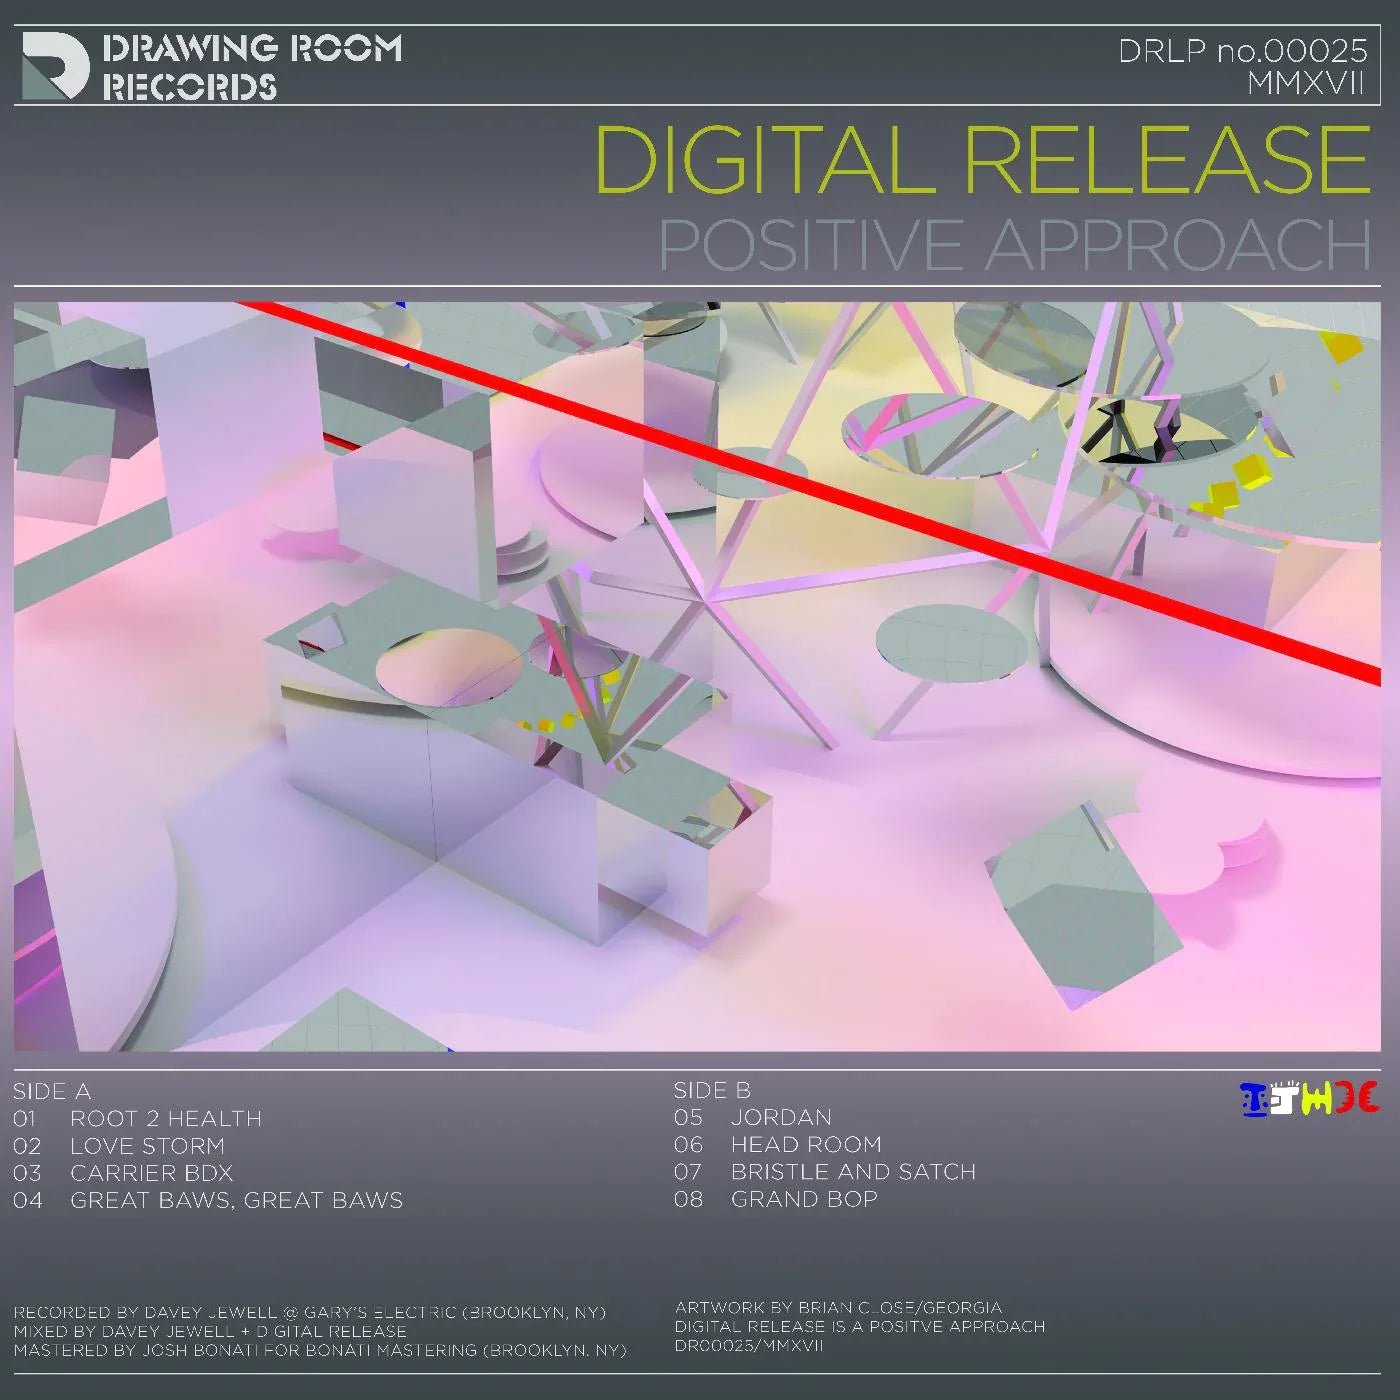This screenshot has width=1400, height=1400.
Task: Click the 'DIGITAL RELEASE' title
Action: coord(982,160)
